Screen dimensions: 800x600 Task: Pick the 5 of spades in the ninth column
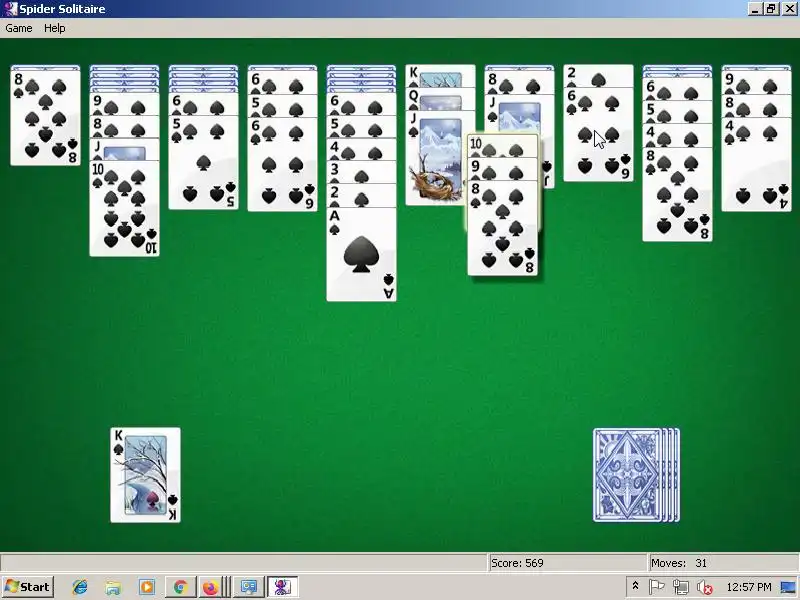pyautogui.click(x=678, y=113)
